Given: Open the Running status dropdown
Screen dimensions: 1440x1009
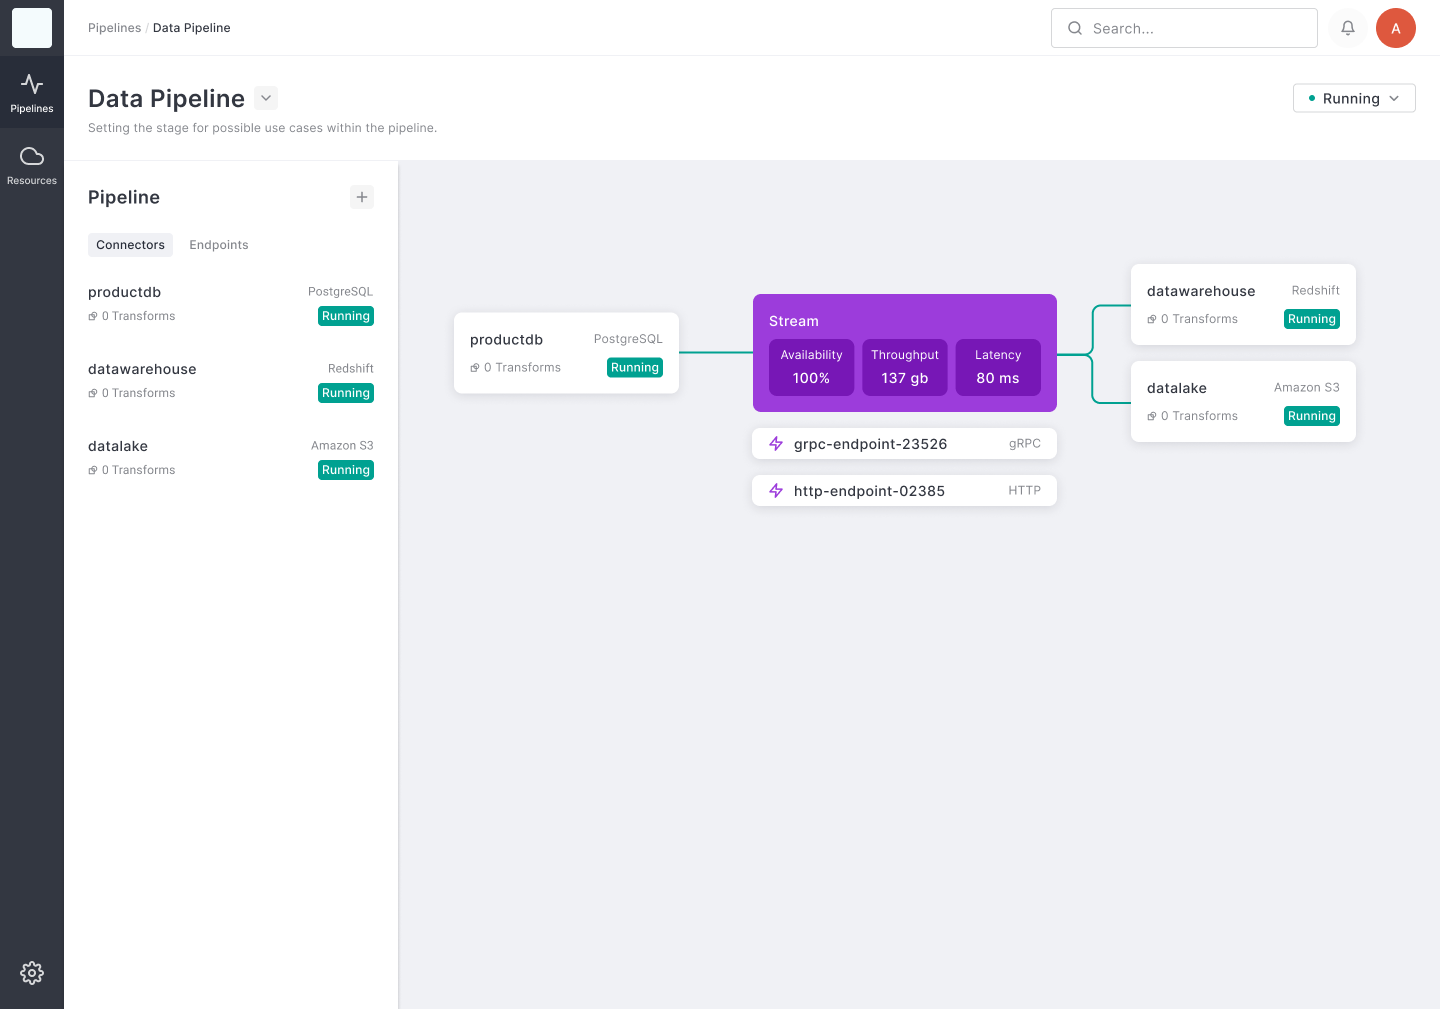Looking at the screenshot, I should click(x=1354, y=98).
